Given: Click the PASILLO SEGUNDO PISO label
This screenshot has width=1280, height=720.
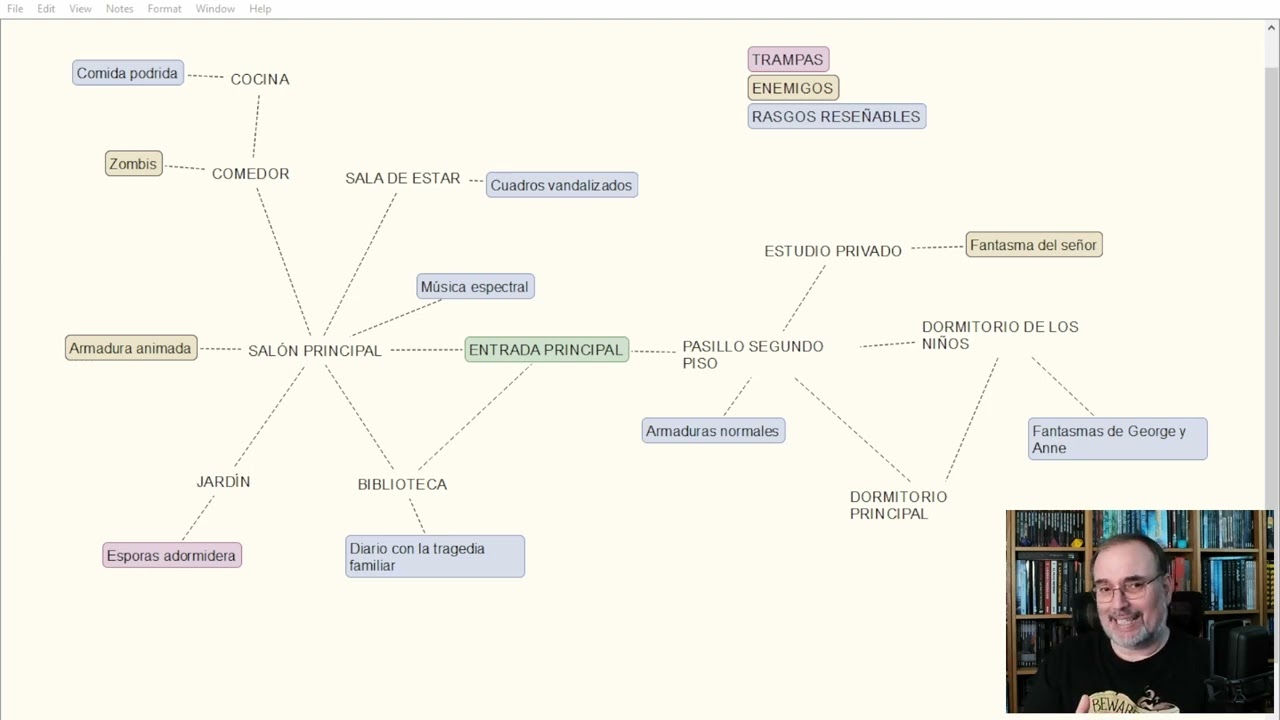Looking at the screenshot, I should (x=753, y=355).
